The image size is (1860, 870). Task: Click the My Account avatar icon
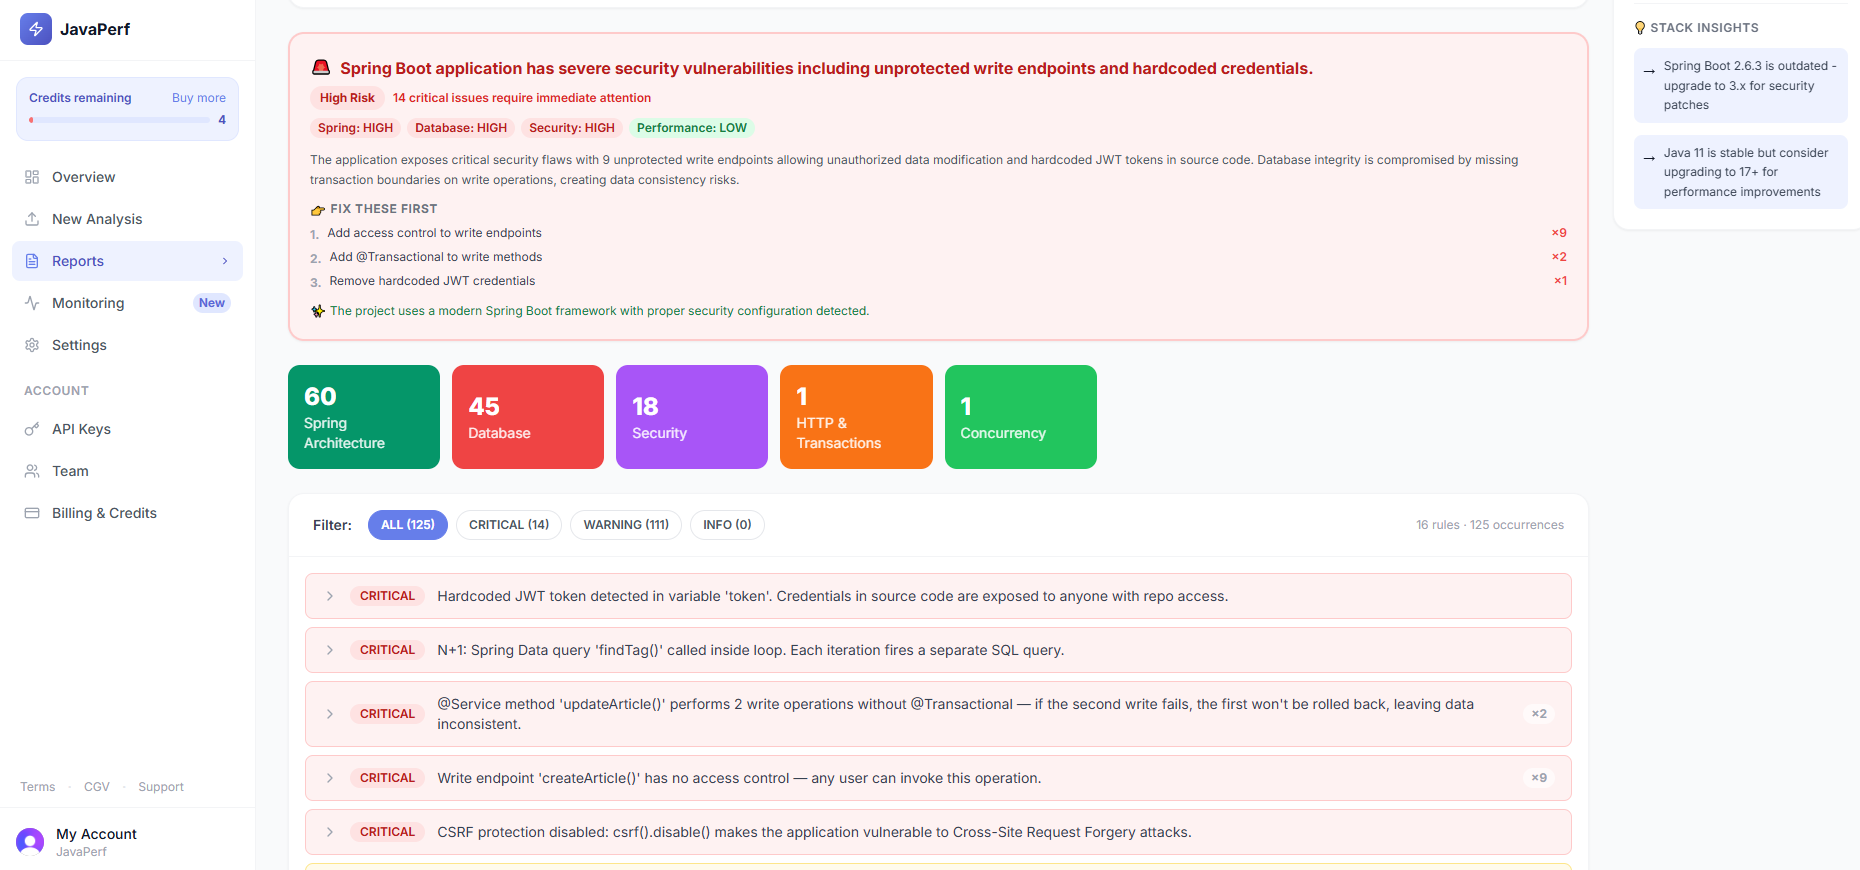(30, 841)
